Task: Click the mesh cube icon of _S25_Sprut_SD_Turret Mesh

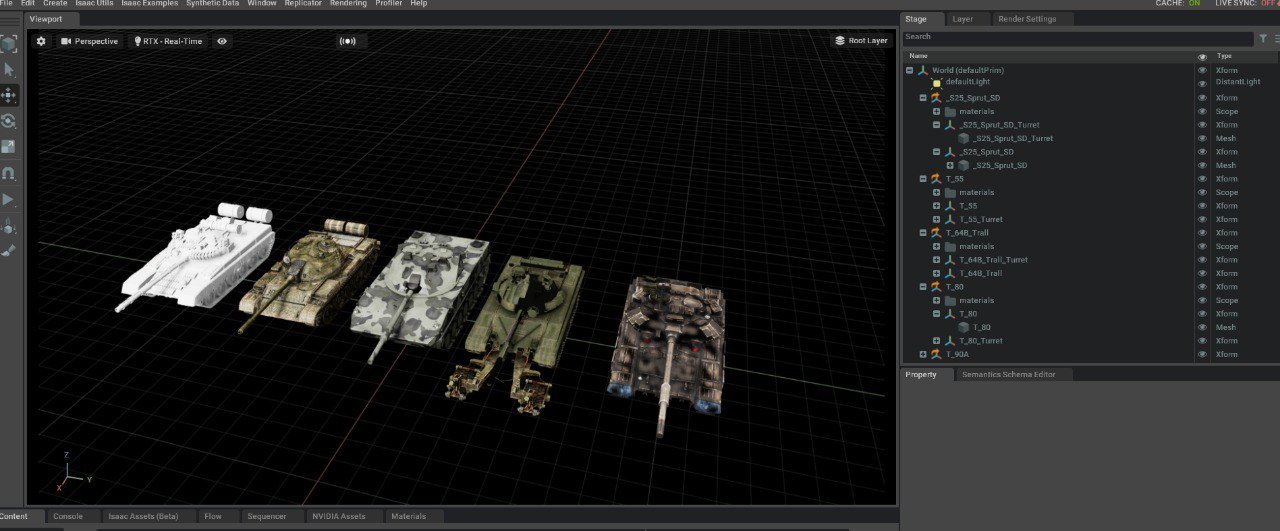Action: point(964,138)
